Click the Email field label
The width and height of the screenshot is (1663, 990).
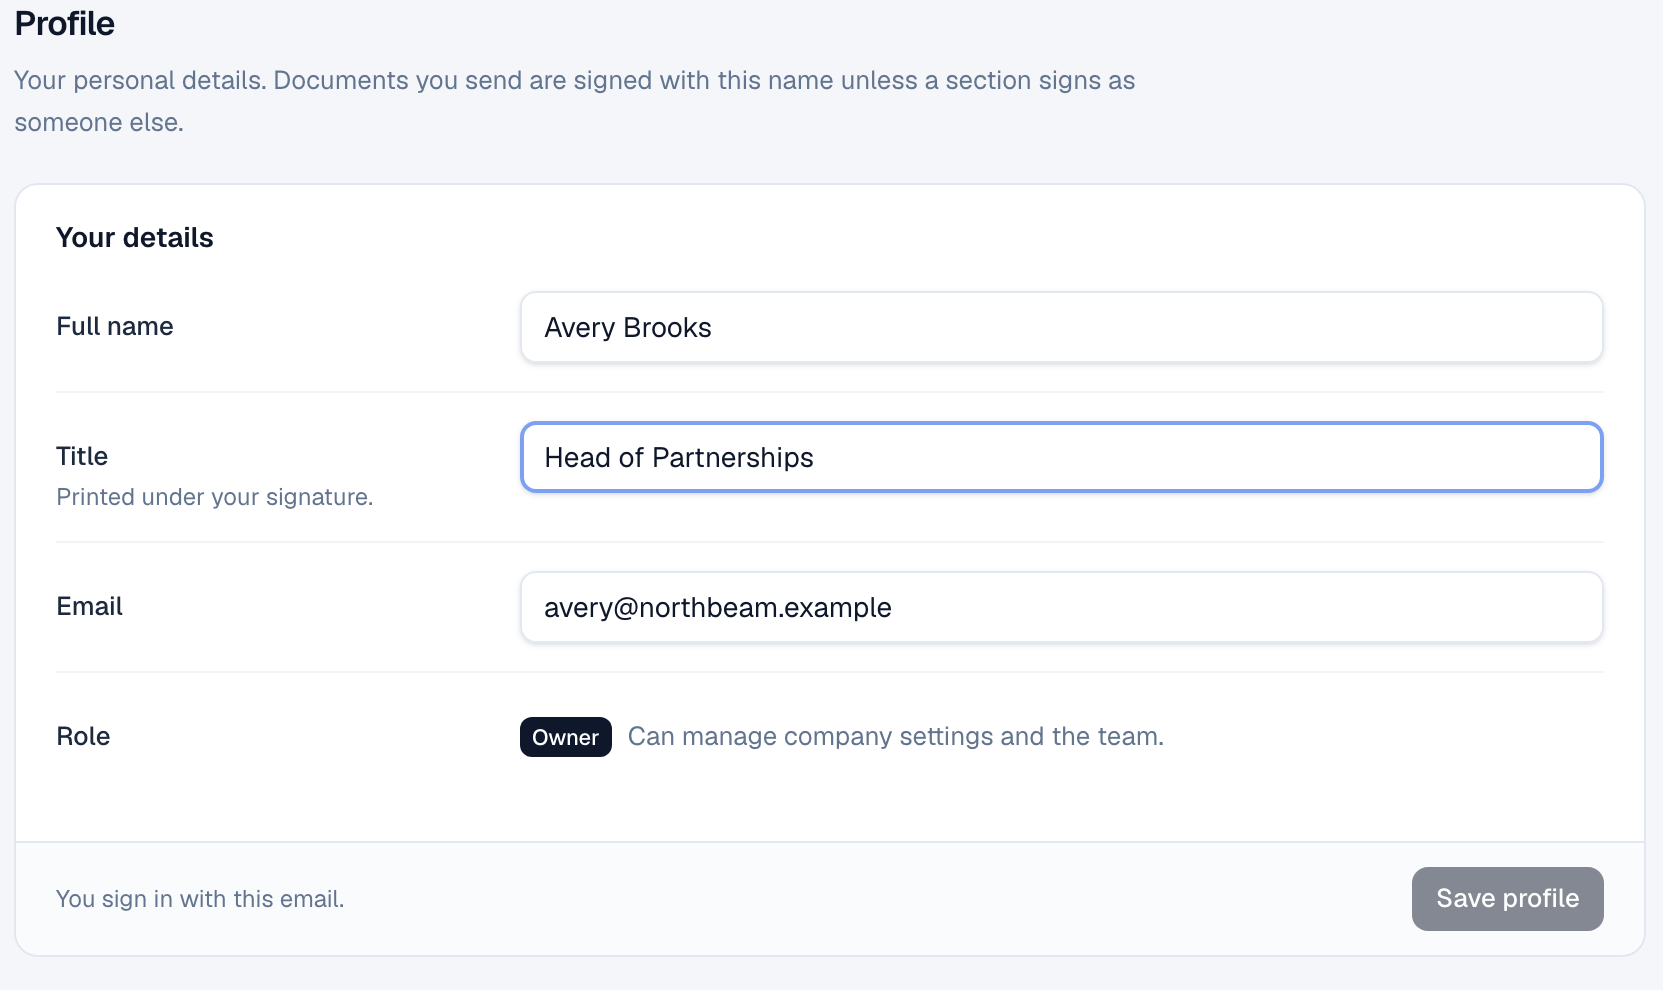point(89,606)
